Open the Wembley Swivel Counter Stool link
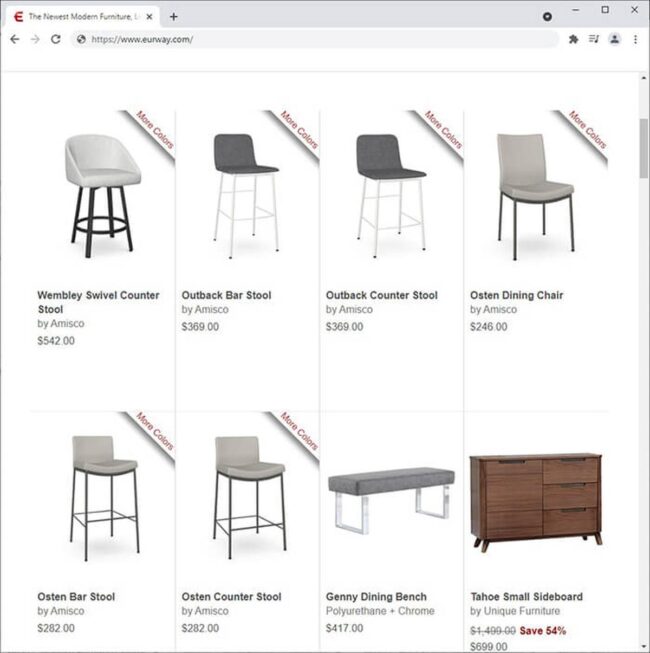 tap(98, 302)
